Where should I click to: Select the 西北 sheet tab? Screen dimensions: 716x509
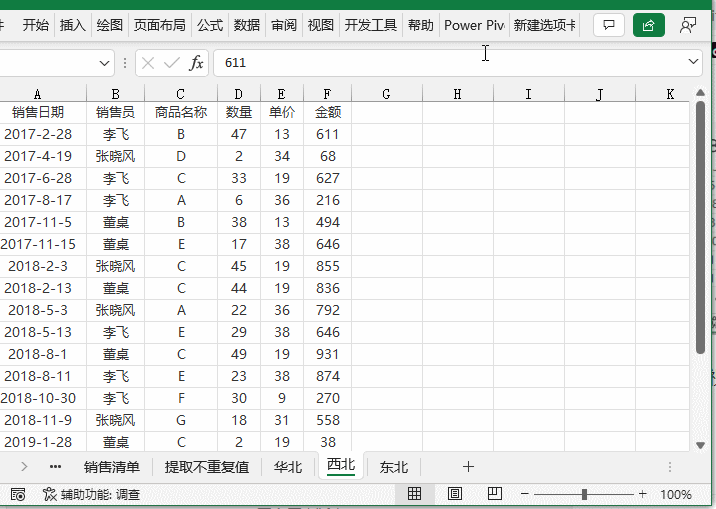click(341, 466)
